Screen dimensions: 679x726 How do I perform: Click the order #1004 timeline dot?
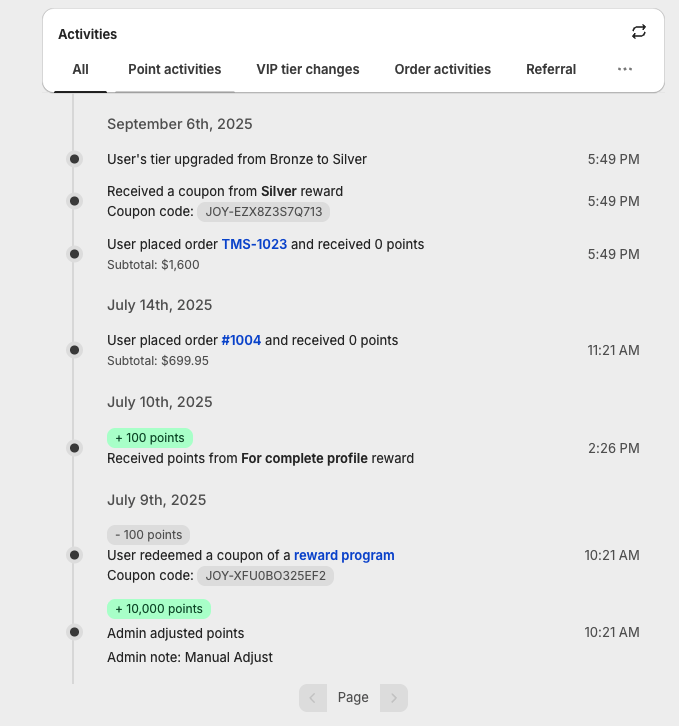(x=74, y=350)
